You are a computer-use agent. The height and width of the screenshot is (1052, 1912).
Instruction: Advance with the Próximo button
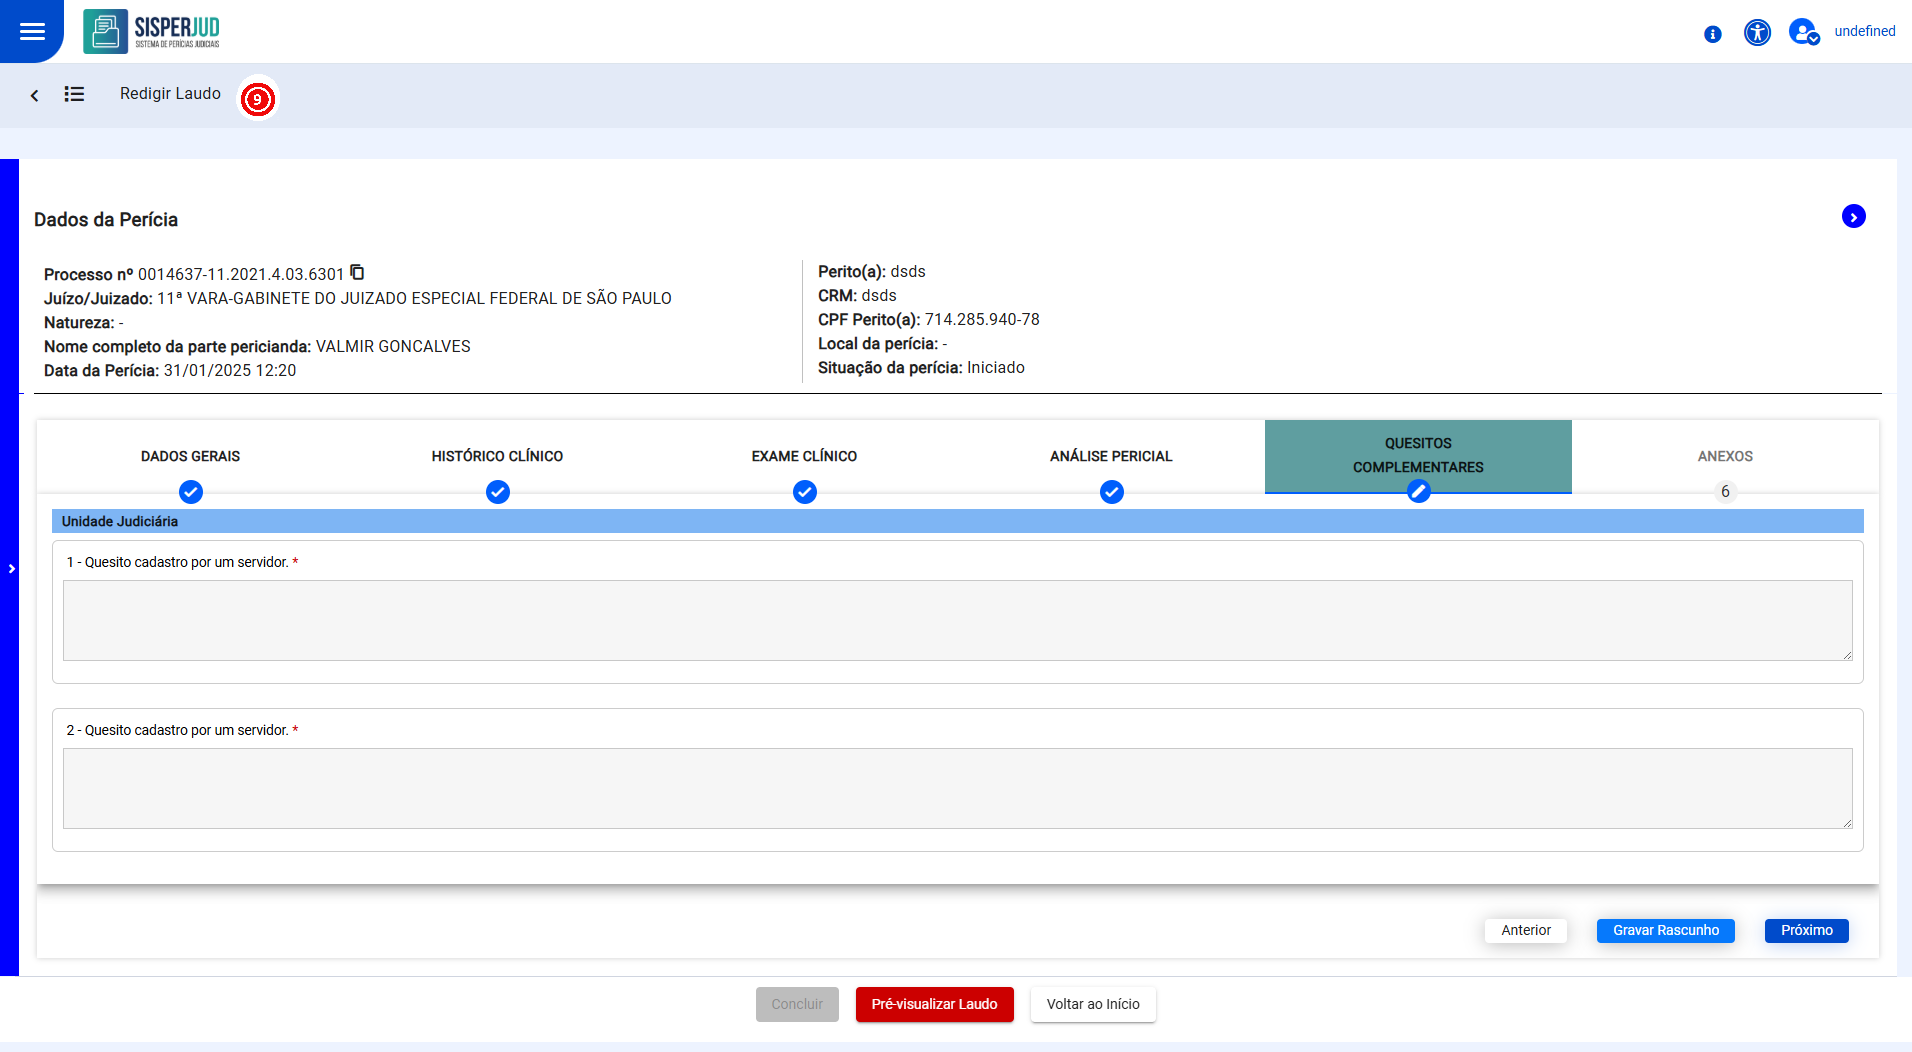pyautogui.click(x=1807, y=930)
